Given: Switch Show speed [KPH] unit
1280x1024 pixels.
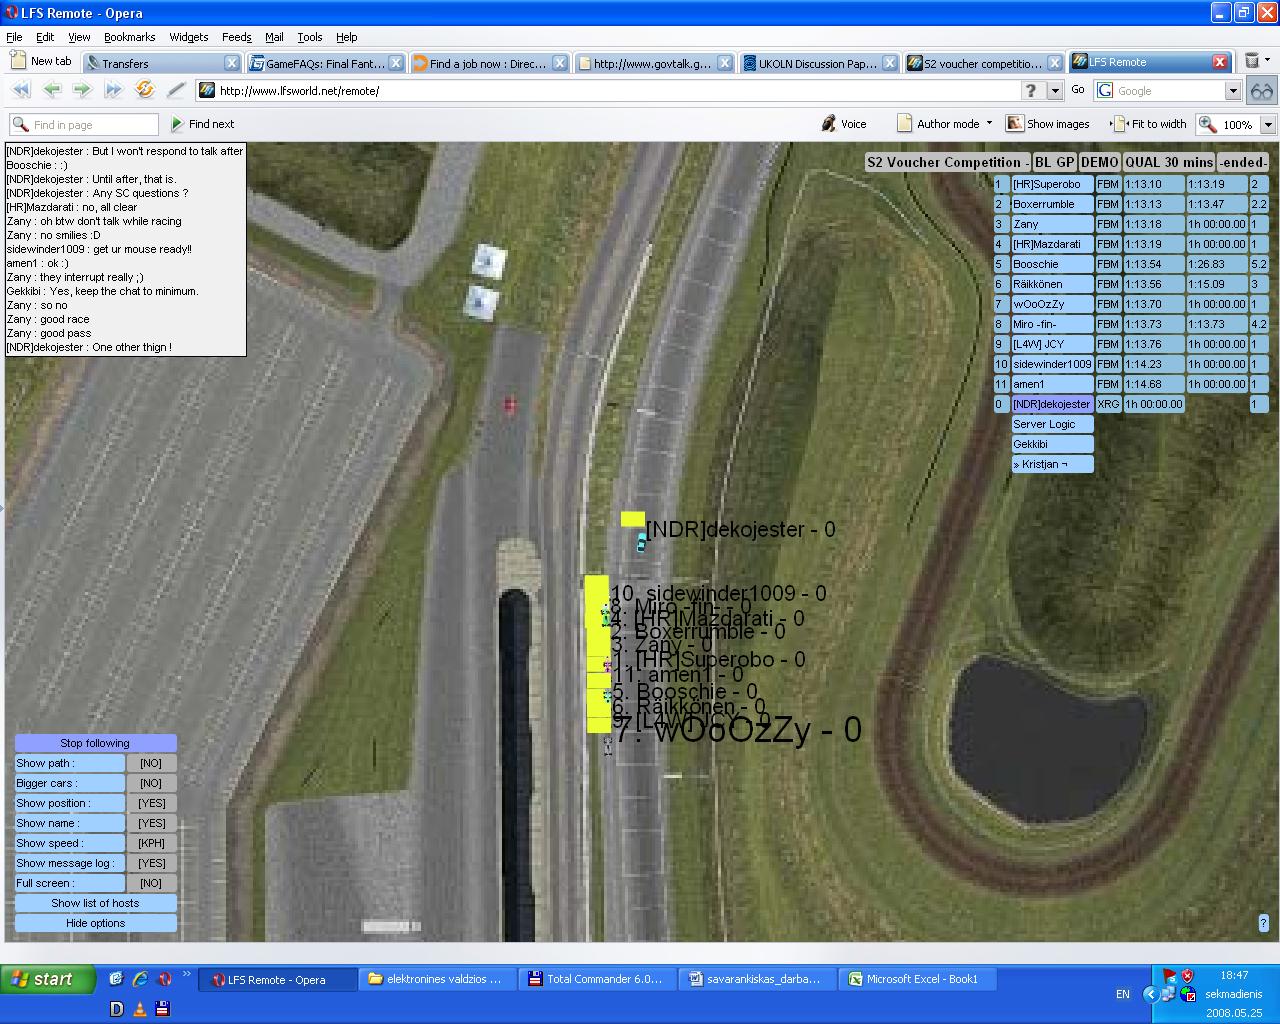Looking at the screenshot, I should [x=151, y=843].
